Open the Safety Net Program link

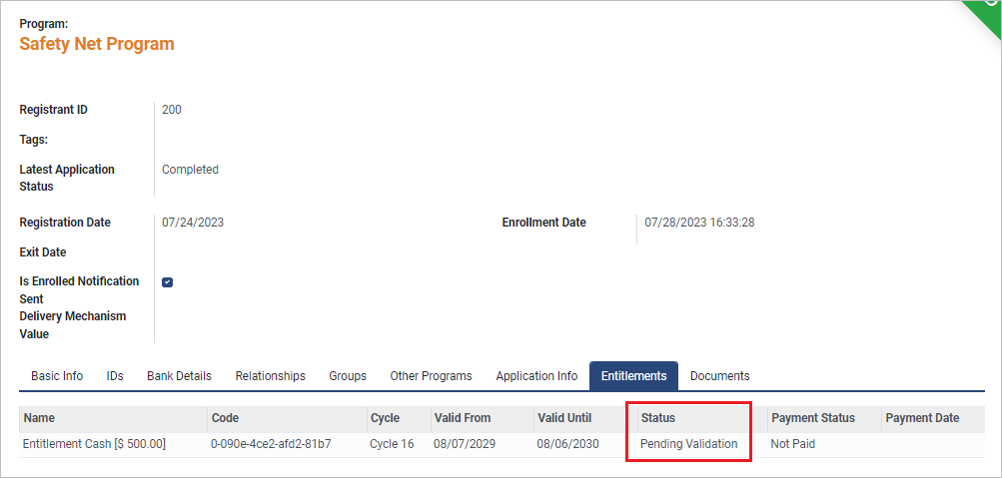[96, 44]
